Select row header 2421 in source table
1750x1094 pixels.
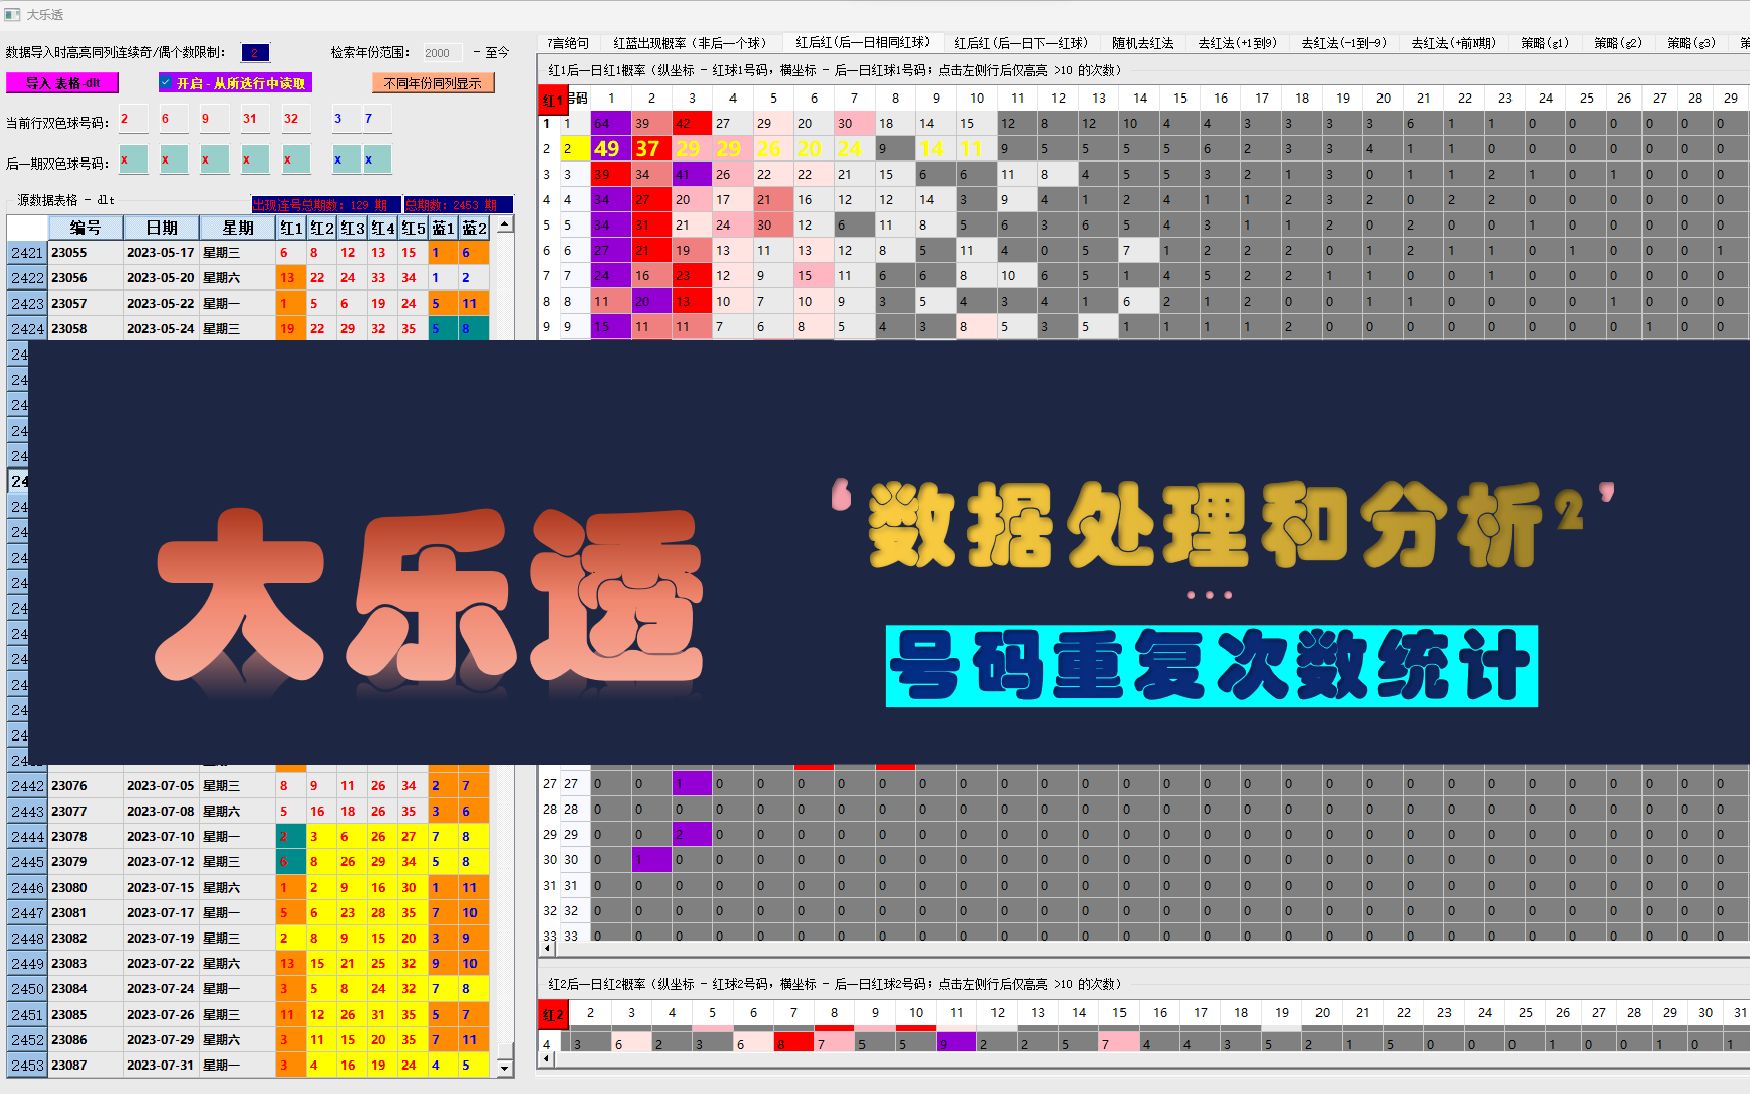pyautogui.click(x=27, y=253)
